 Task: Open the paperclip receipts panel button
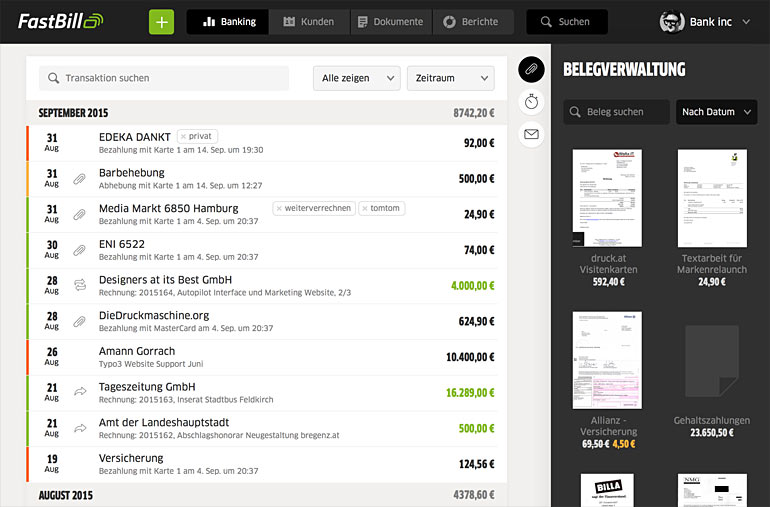coord(531,69)
